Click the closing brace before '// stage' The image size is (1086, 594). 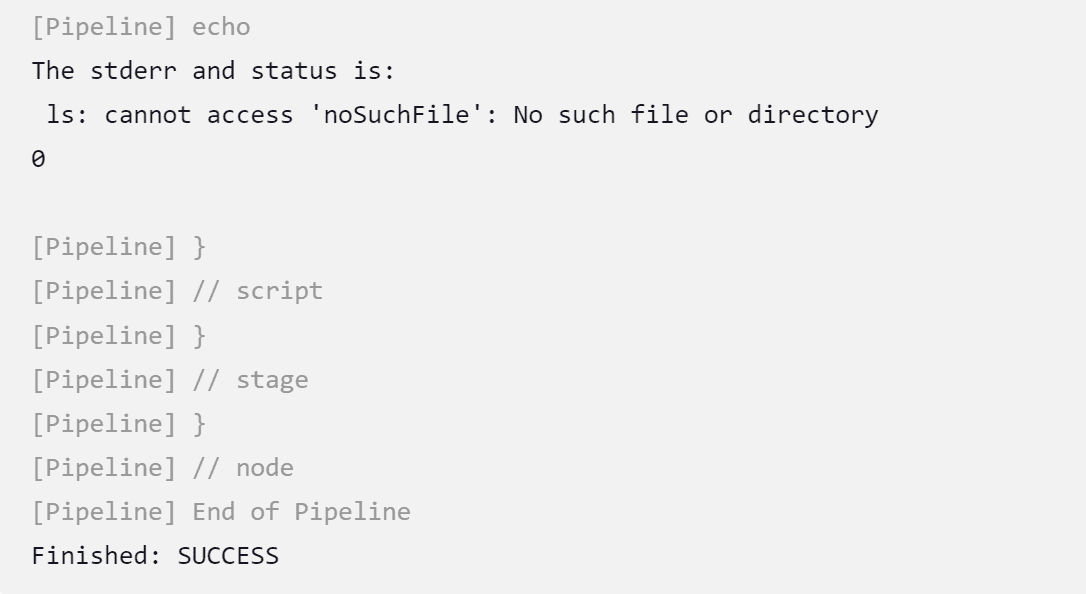(x=199, y=336)
